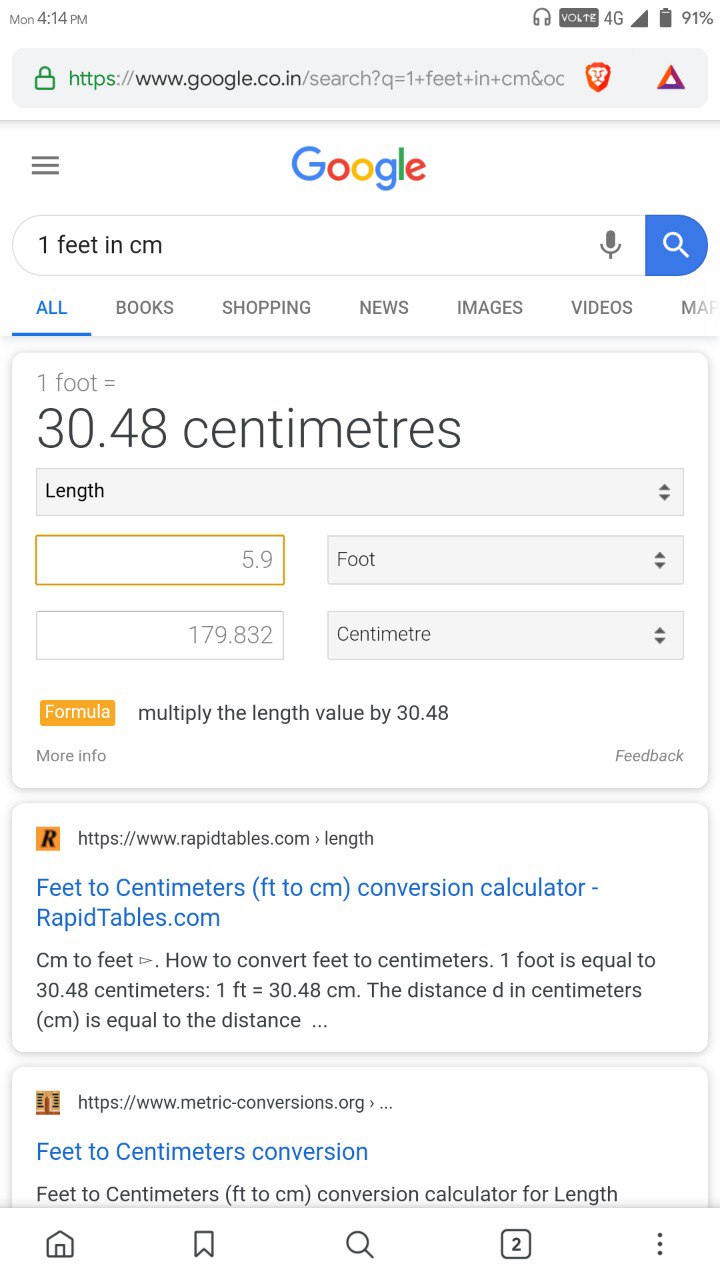
Task: Start voice search with the microphone icon
Action: pyautogui.click(x=610, y=245)
